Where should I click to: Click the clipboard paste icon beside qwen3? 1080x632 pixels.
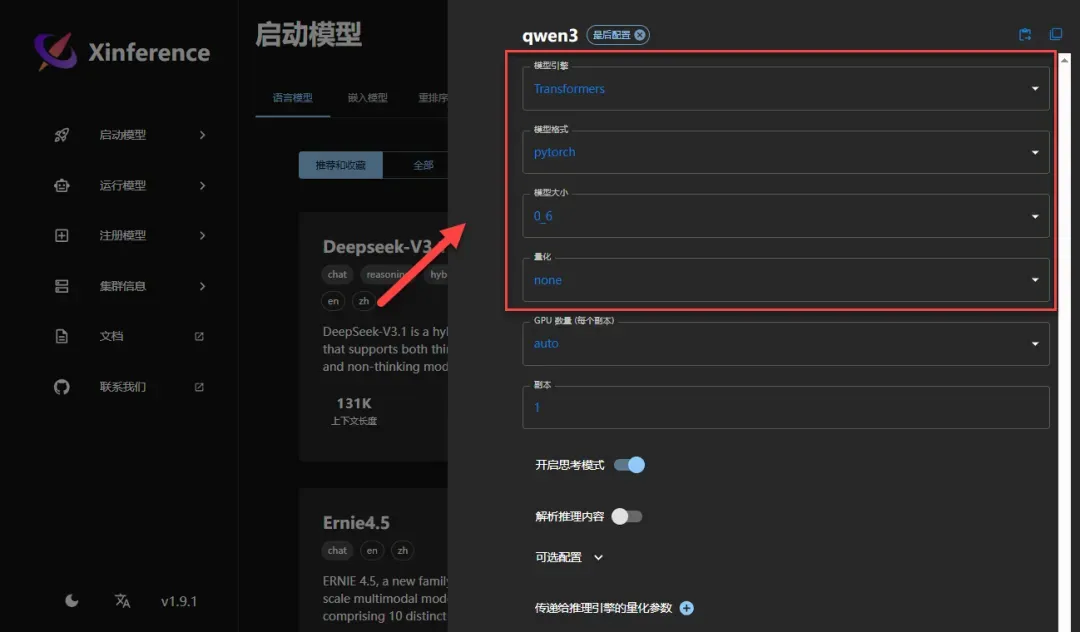1025,34
